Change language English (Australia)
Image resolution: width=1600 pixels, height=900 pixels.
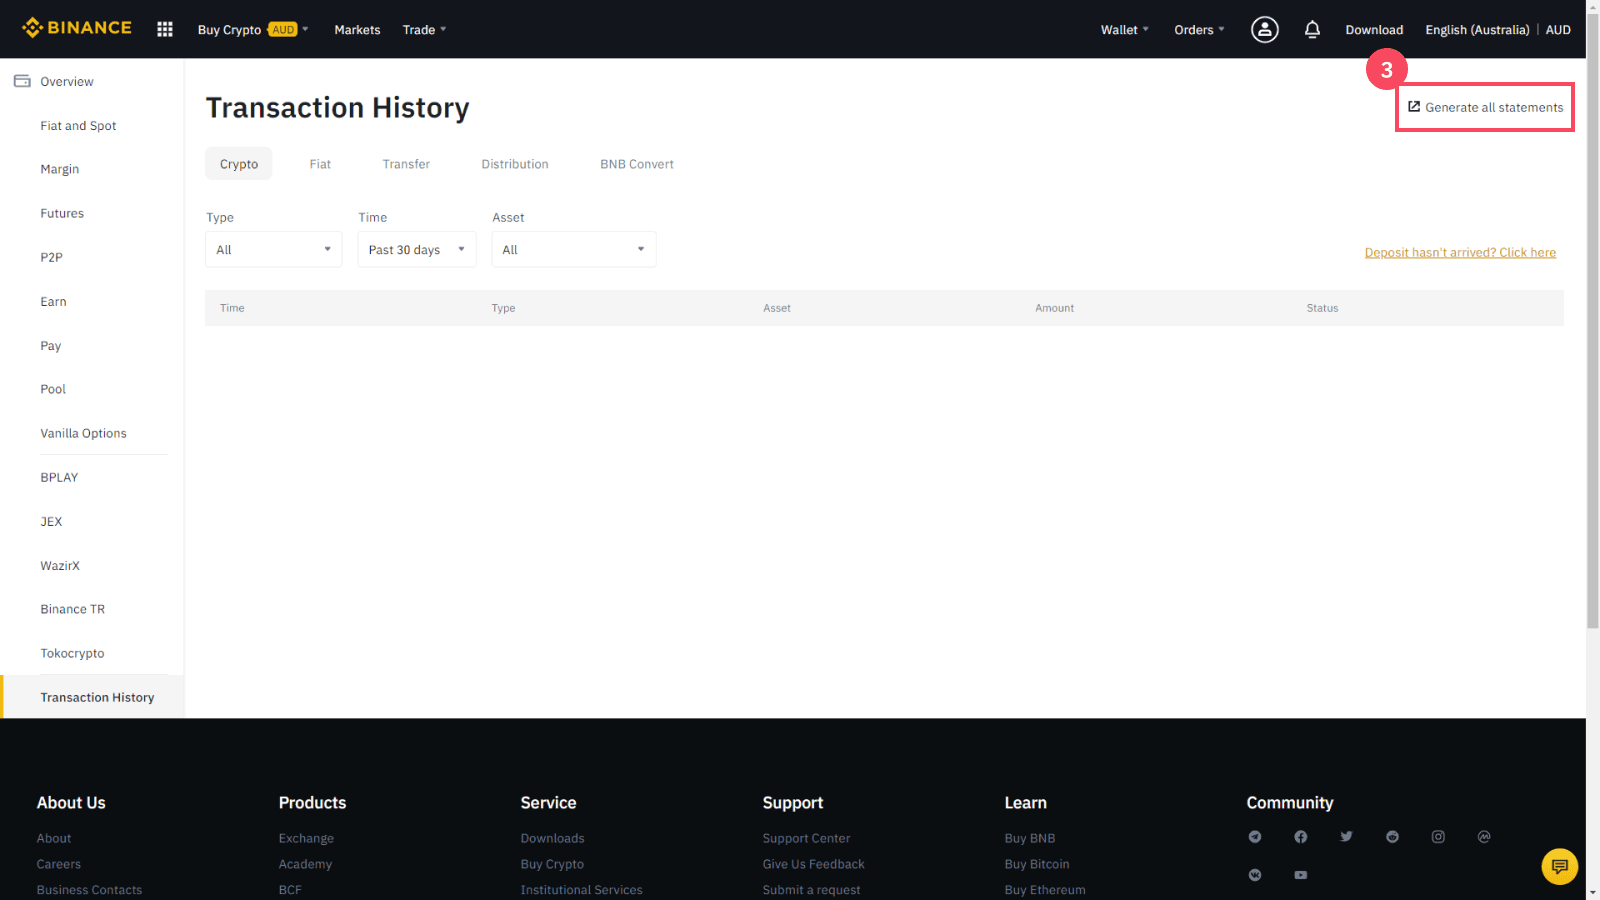point(1477,29)
